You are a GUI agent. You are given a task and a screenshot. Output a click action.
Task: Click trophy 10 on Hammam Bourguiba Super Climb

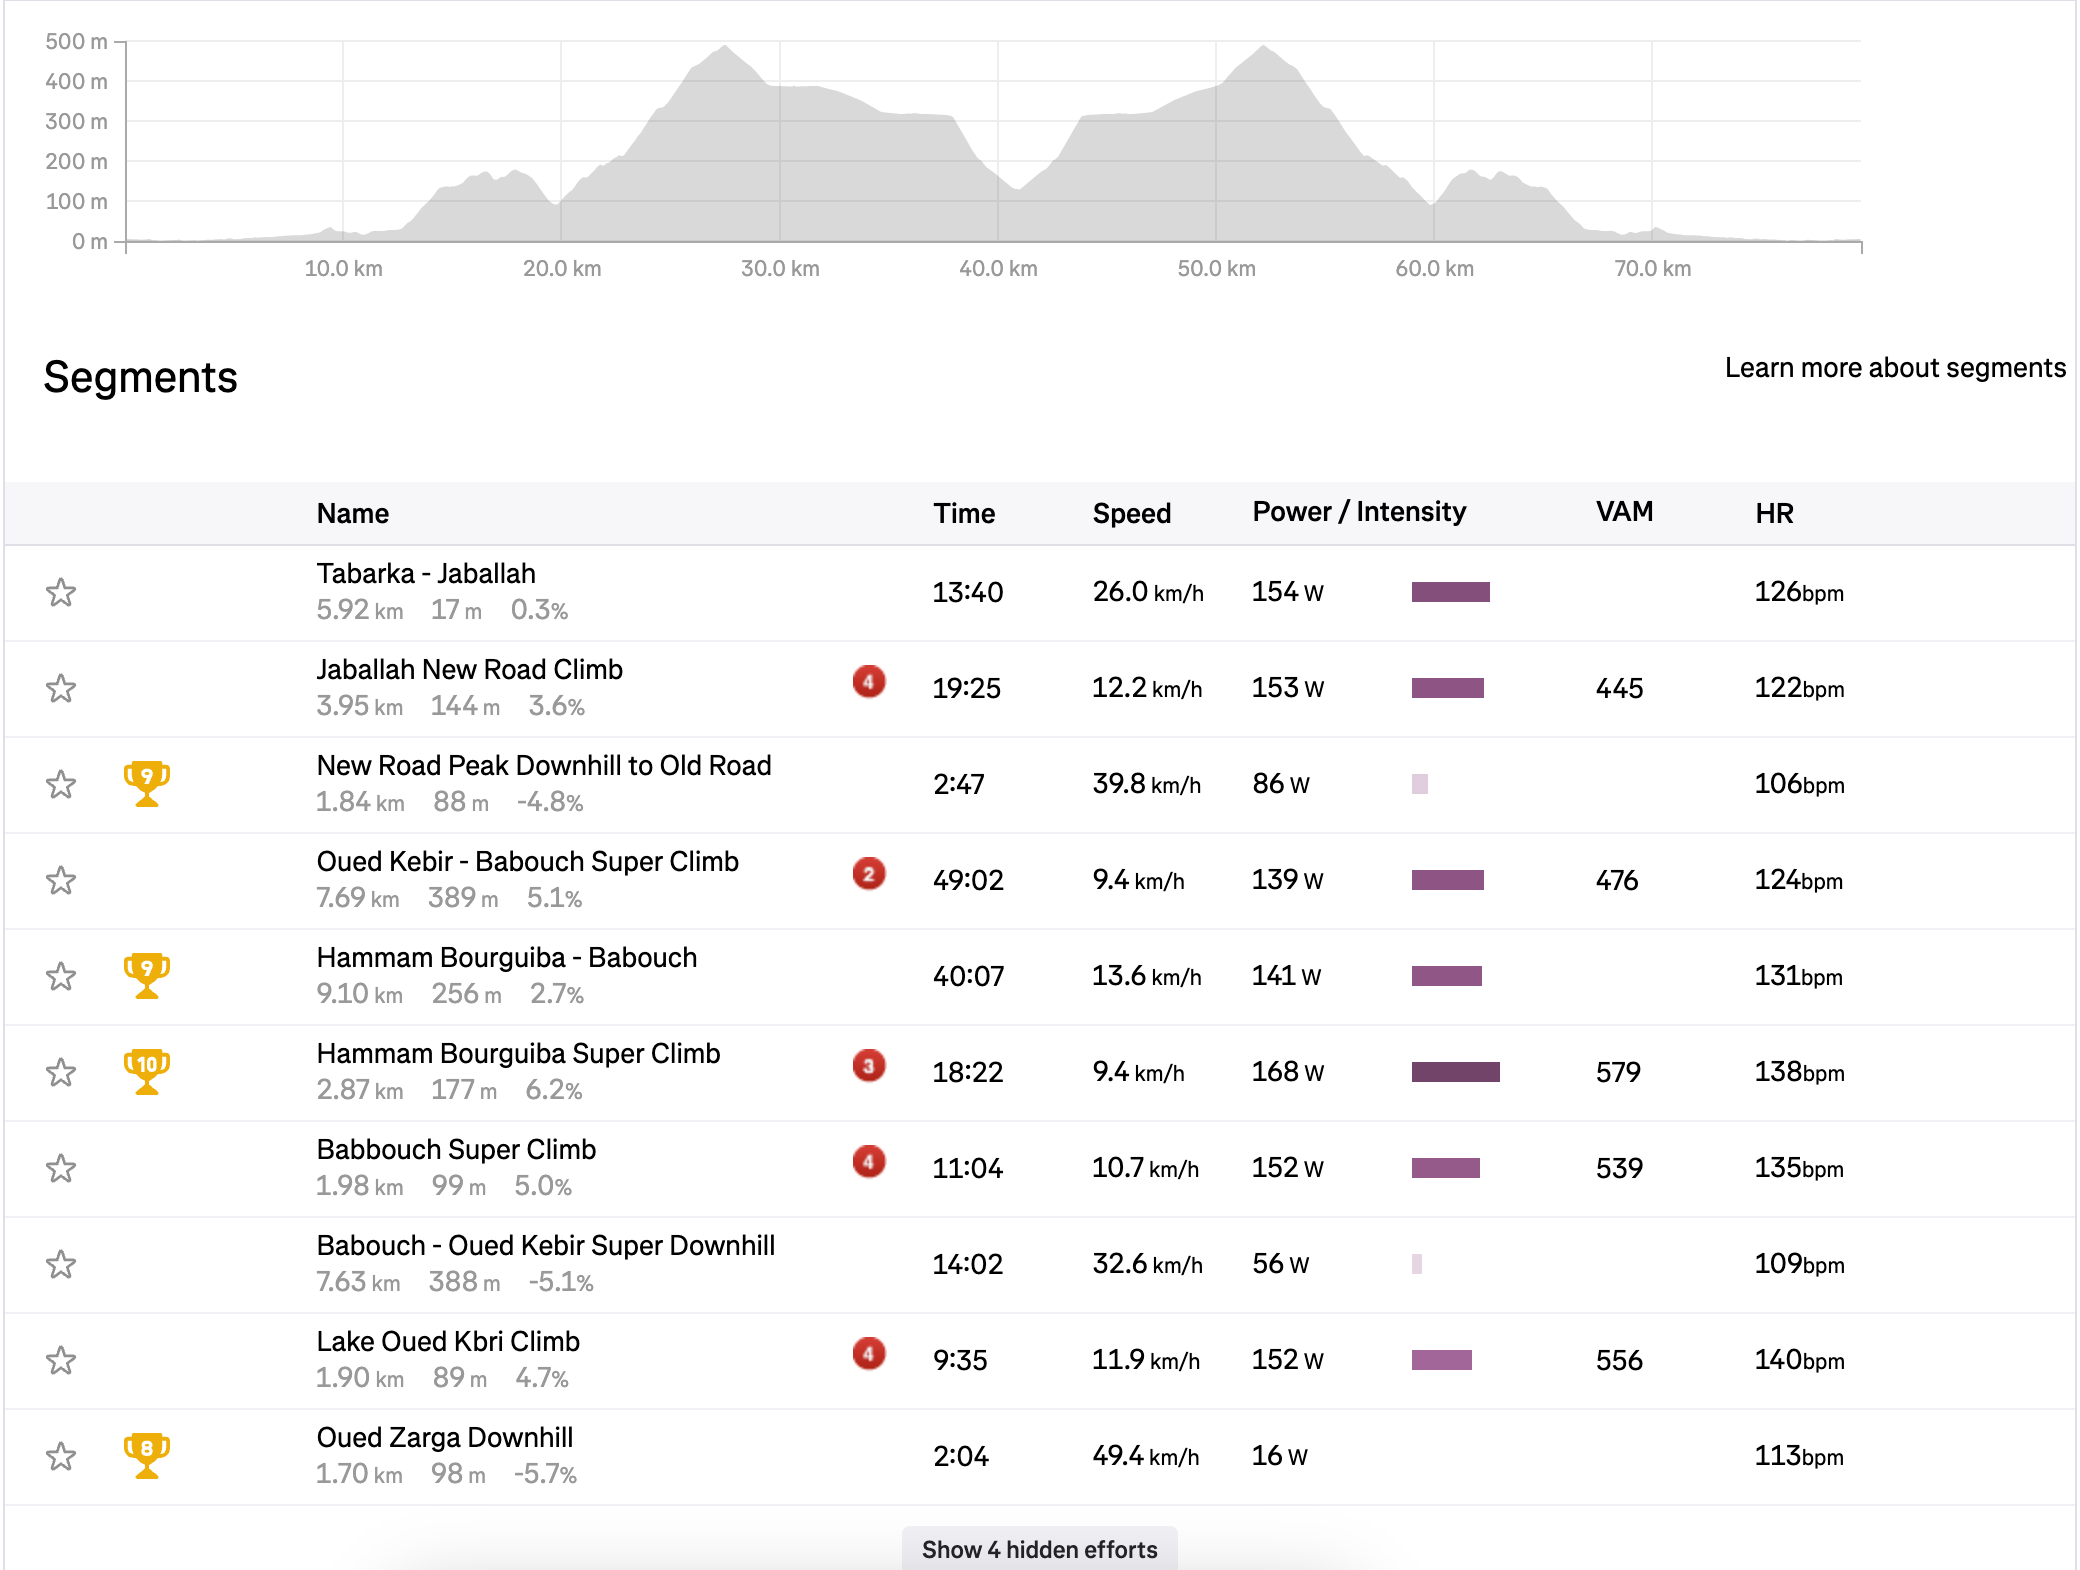coord(147,1071)
